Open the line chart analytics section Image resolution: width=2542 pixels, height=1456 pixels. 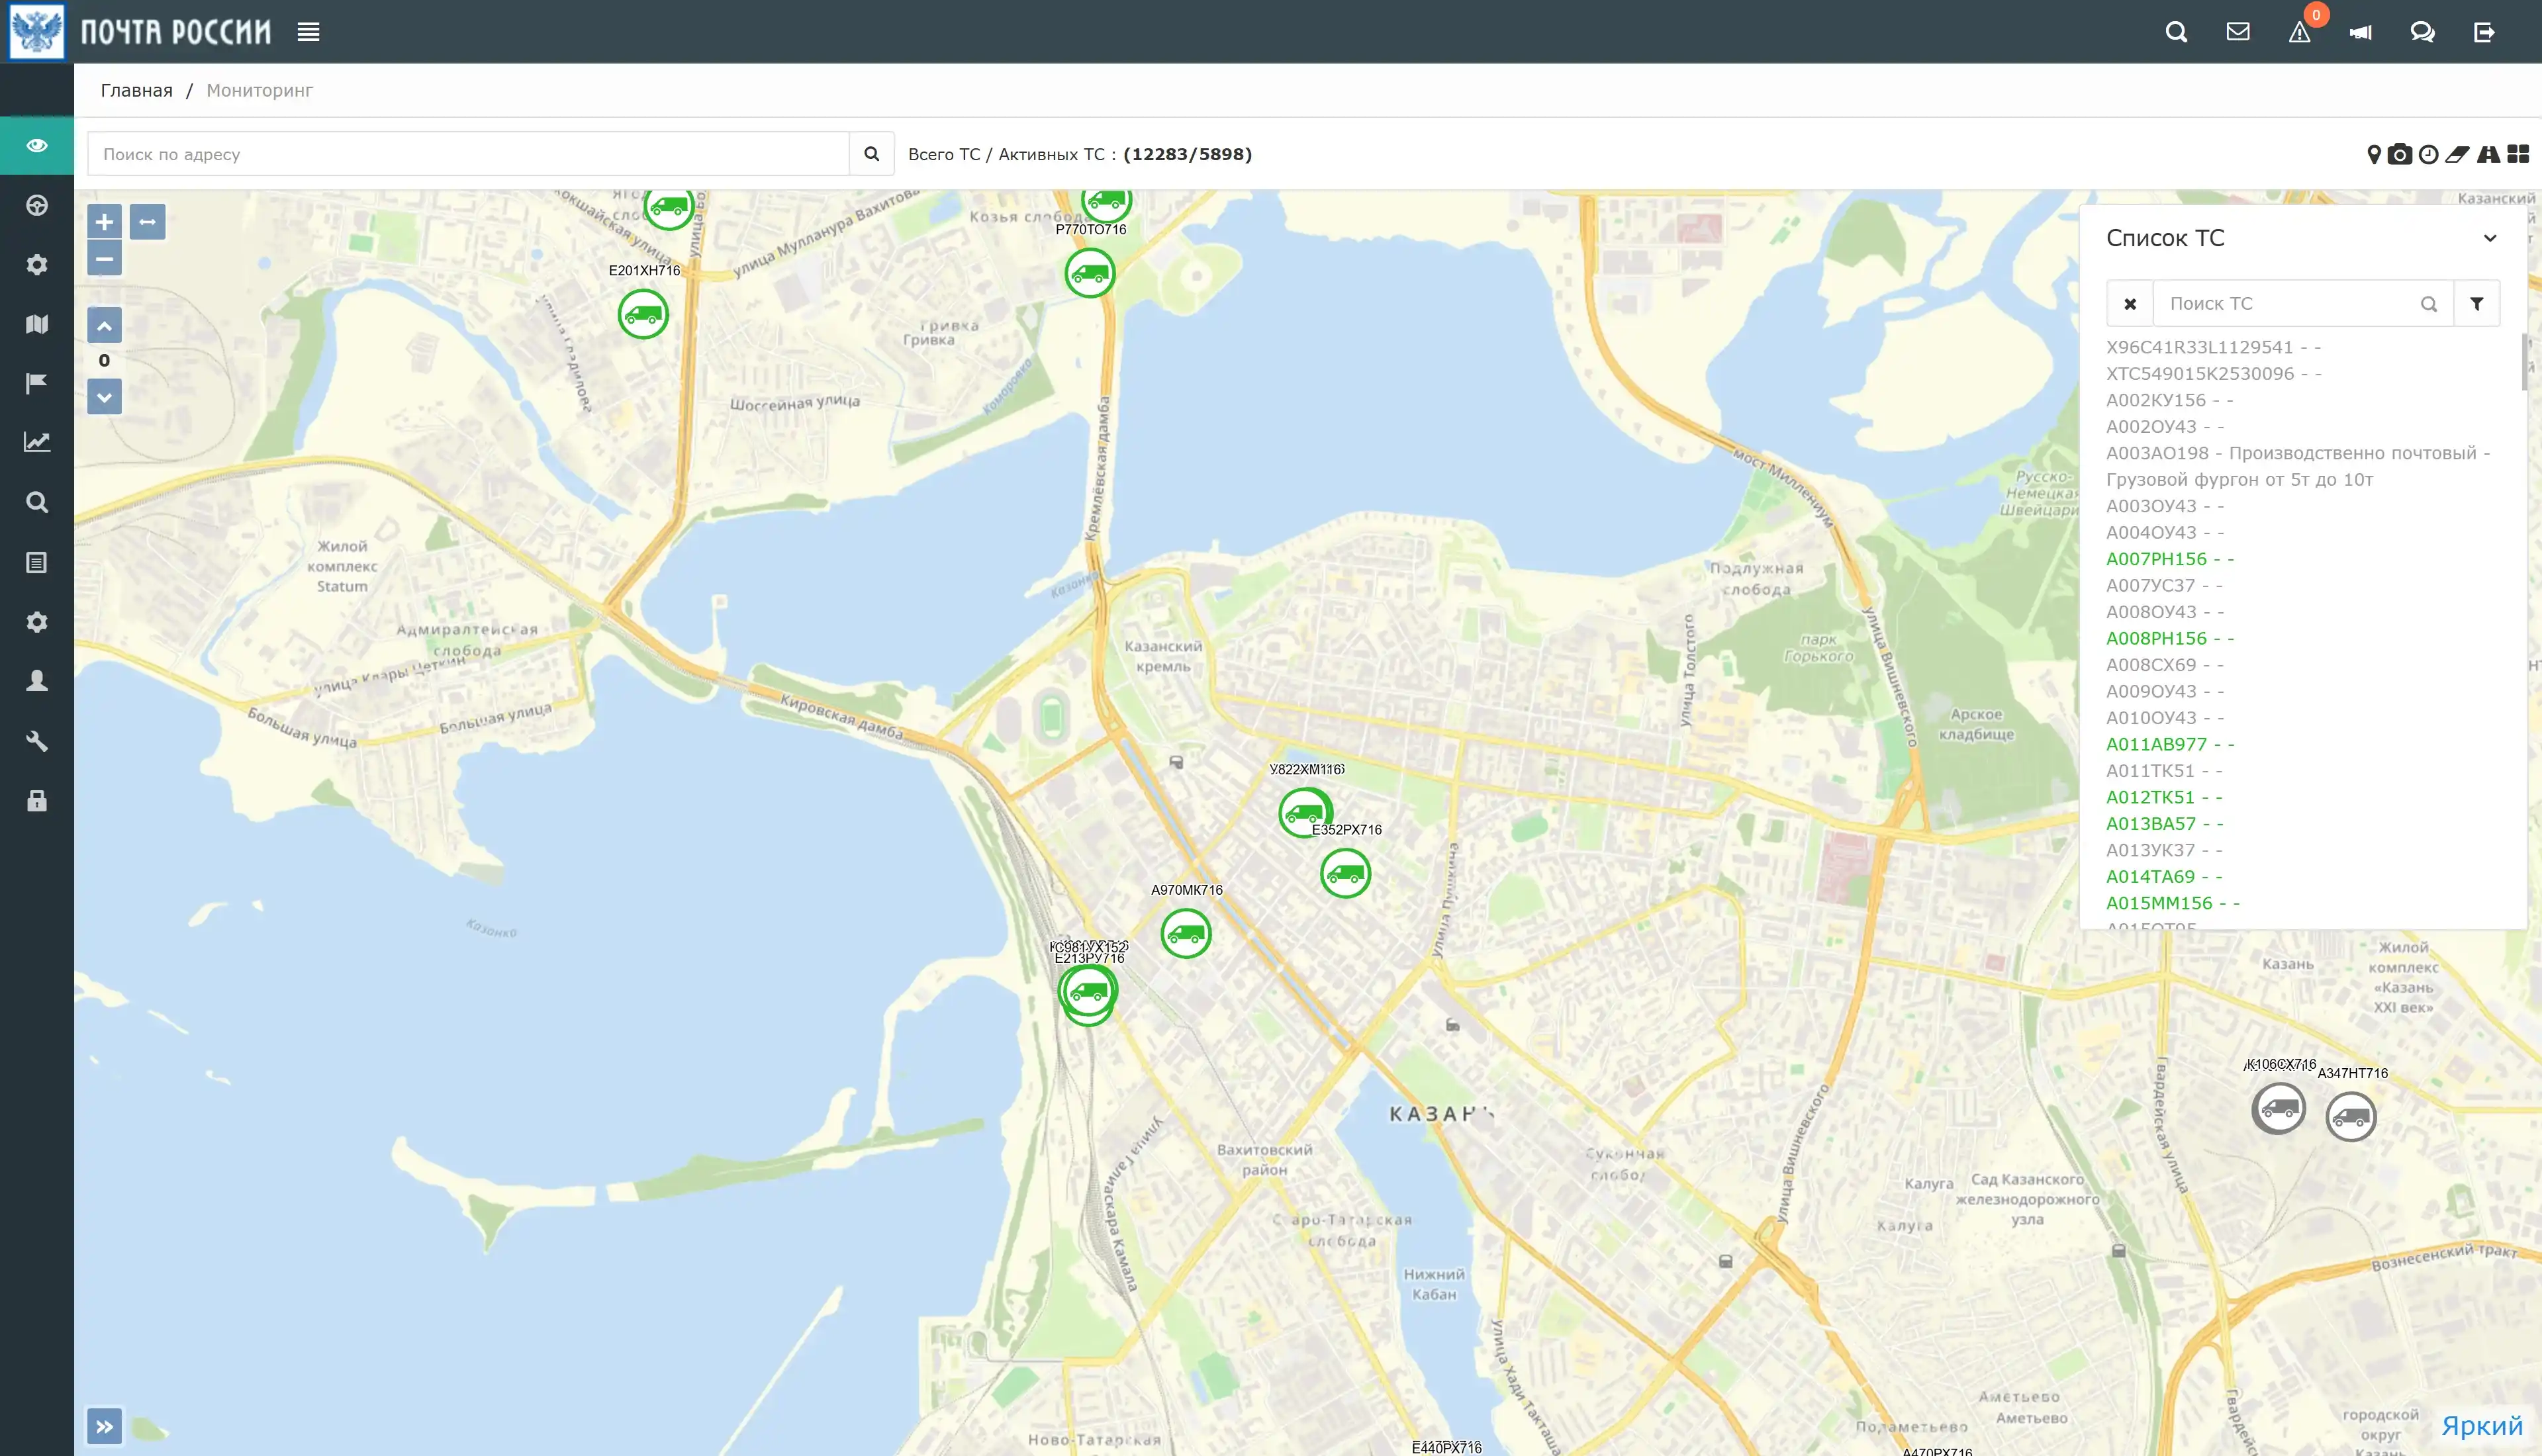[37, 442]
